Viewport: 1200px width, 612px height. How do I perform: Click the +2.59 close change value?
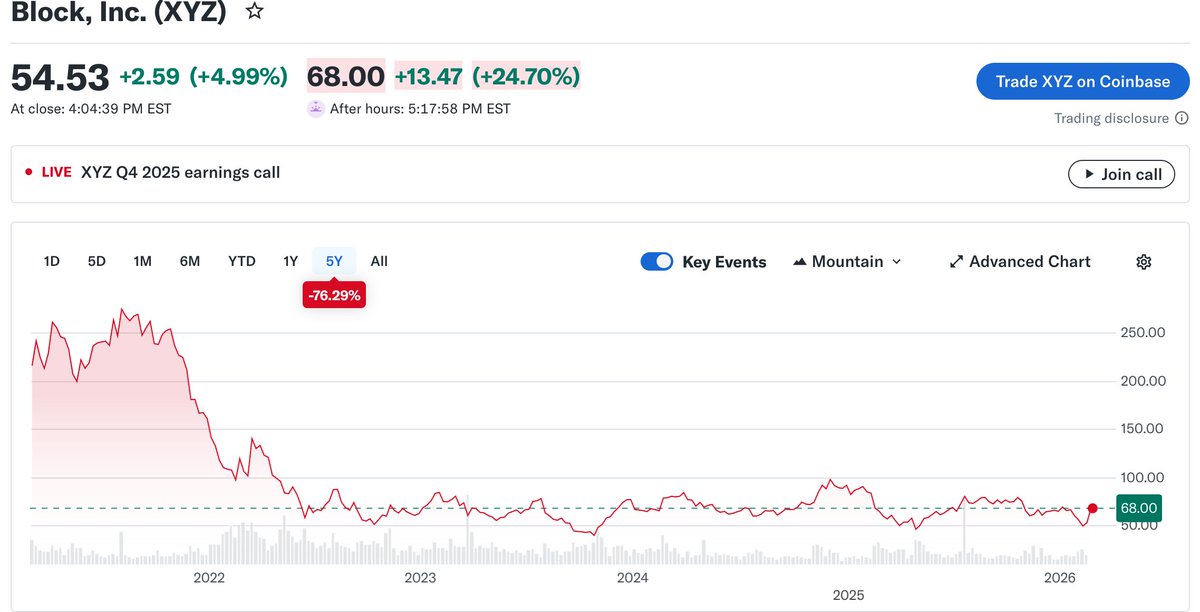click(150, 77)
